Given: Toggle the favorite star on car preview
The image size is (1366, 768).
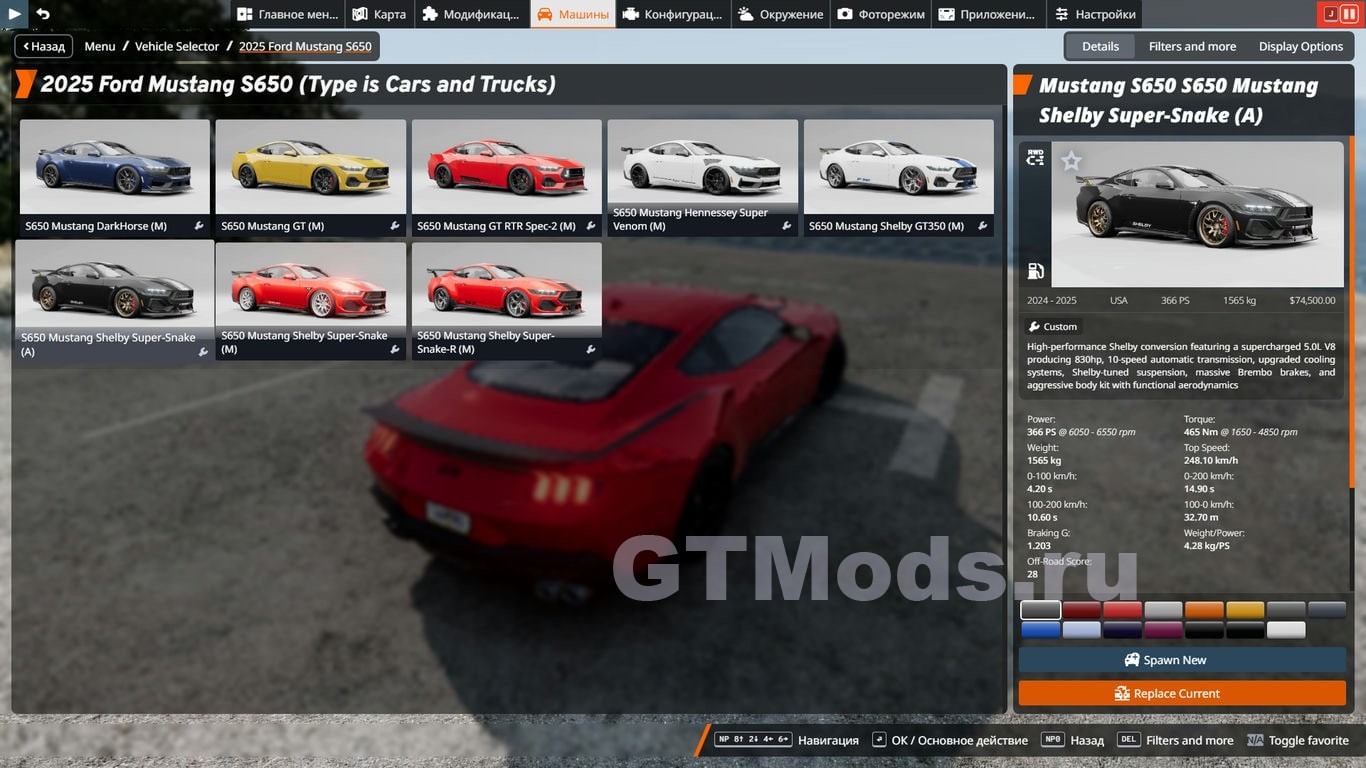Looking at the screenshot, I should [x=1071, y=161].
